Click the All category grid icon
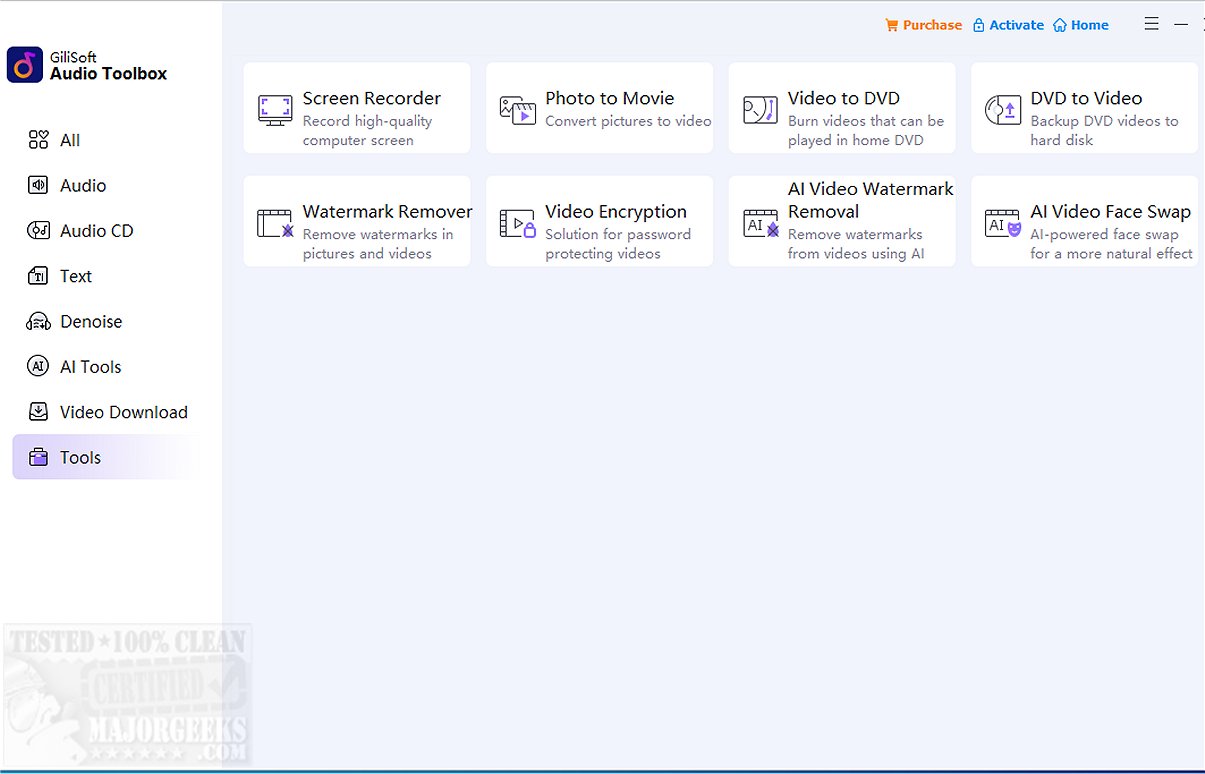Screen dimensions: 1205x774 point(38,140)
